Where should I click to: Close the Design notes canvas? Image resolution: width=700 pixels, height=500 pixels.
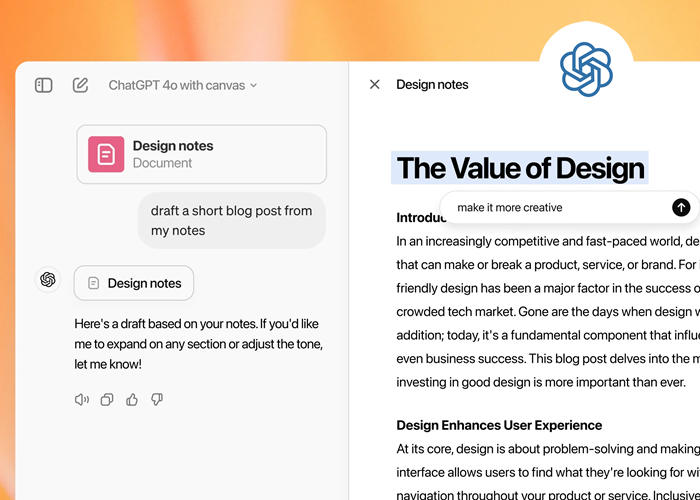pos(375,84)
